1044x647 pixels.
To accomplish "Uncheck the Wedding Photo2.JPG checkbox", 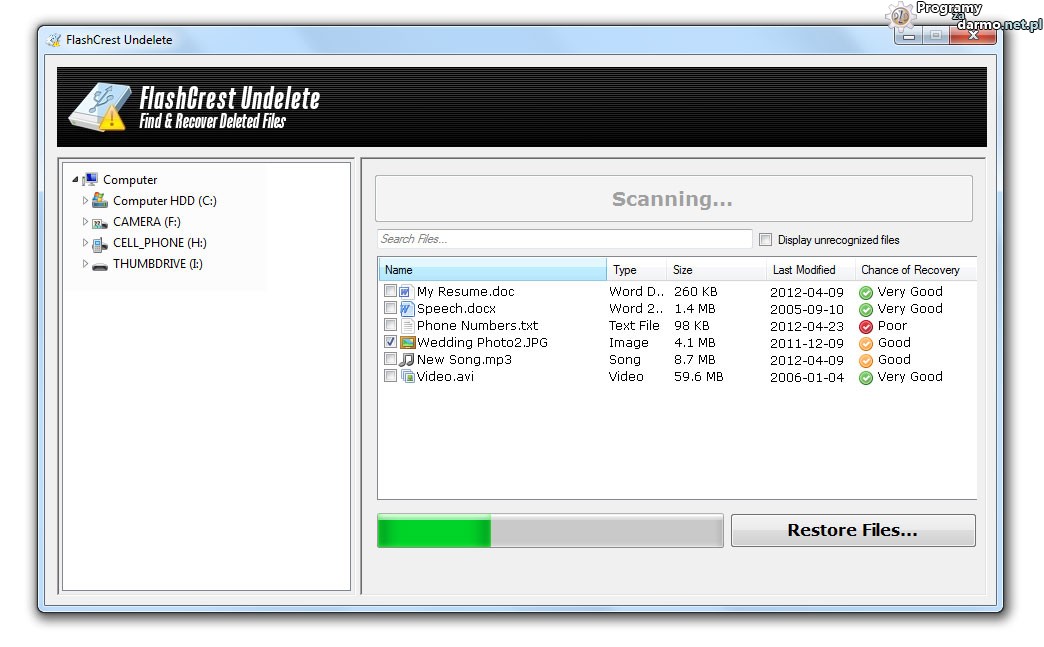I will [x=390, y=343].
